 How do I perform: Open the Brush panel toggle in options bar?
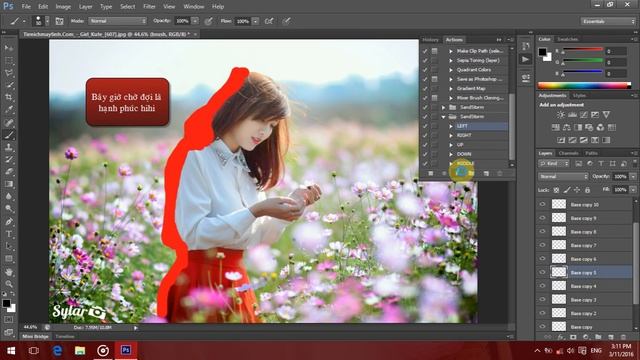(59, 21)
